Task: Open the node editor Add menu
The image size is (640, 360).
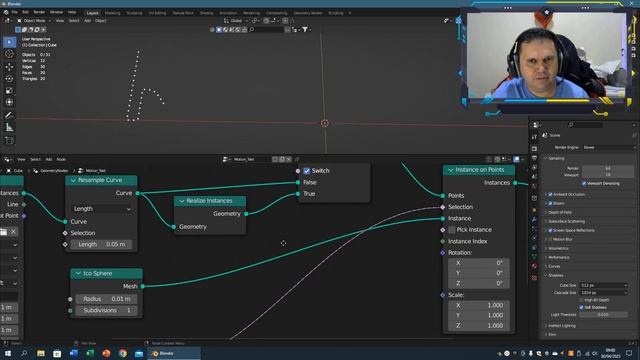Action: click(49, 159)
